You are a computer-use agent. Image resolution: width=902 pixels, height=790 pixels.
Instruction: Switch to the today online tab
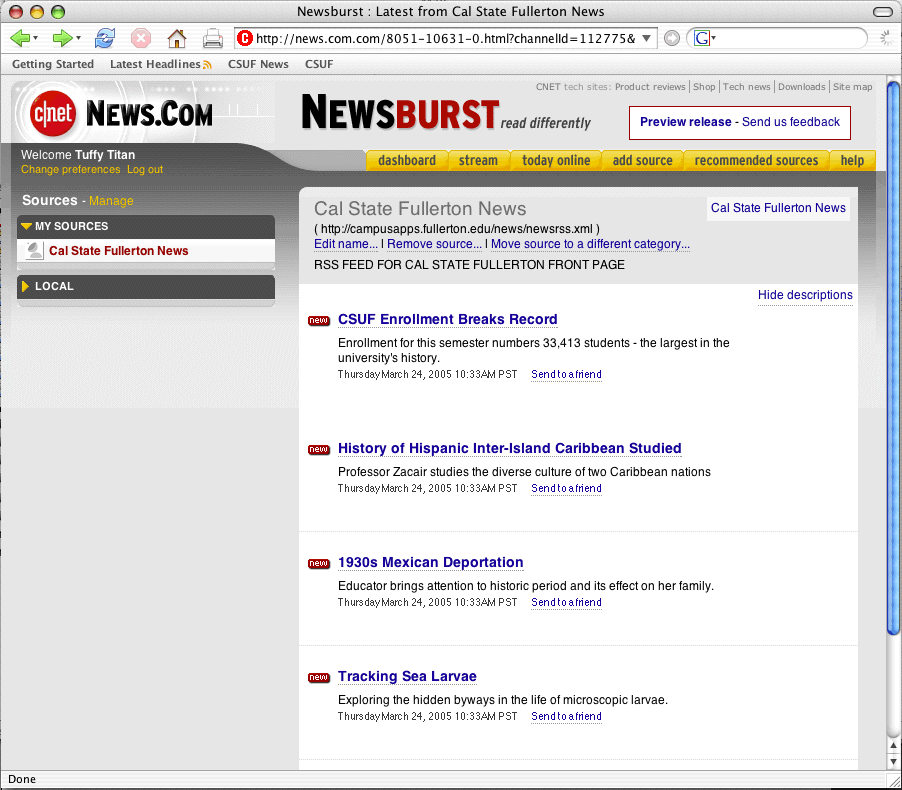556,161
